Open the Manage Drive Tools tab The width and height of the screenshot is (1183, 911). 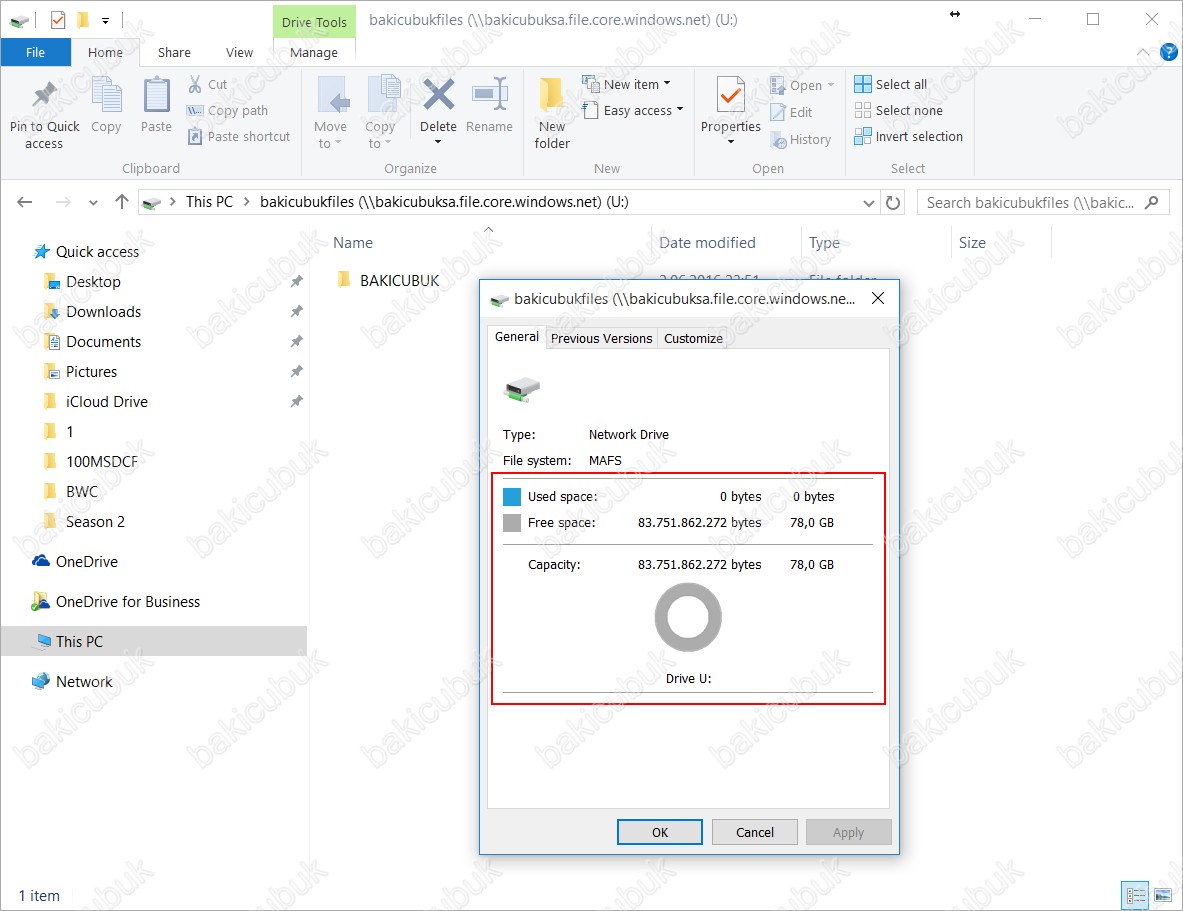pyautogui.click(x=314, y=52)
